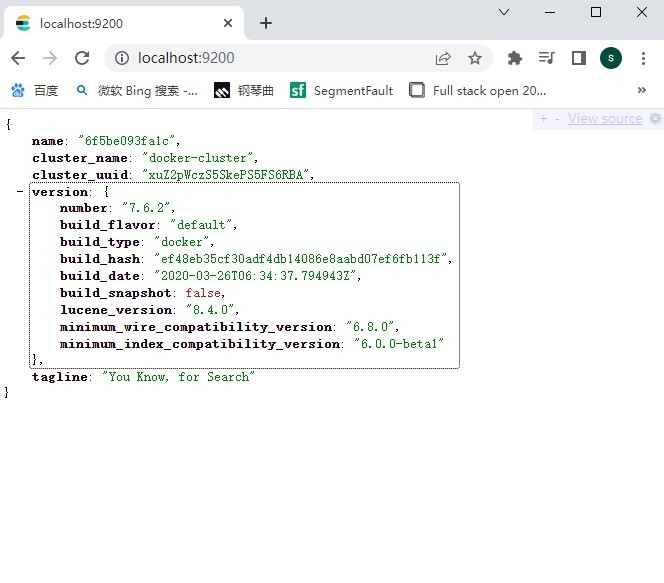View site information for localhost
This screenshot has height=583, width=664.
coord(122,58)
